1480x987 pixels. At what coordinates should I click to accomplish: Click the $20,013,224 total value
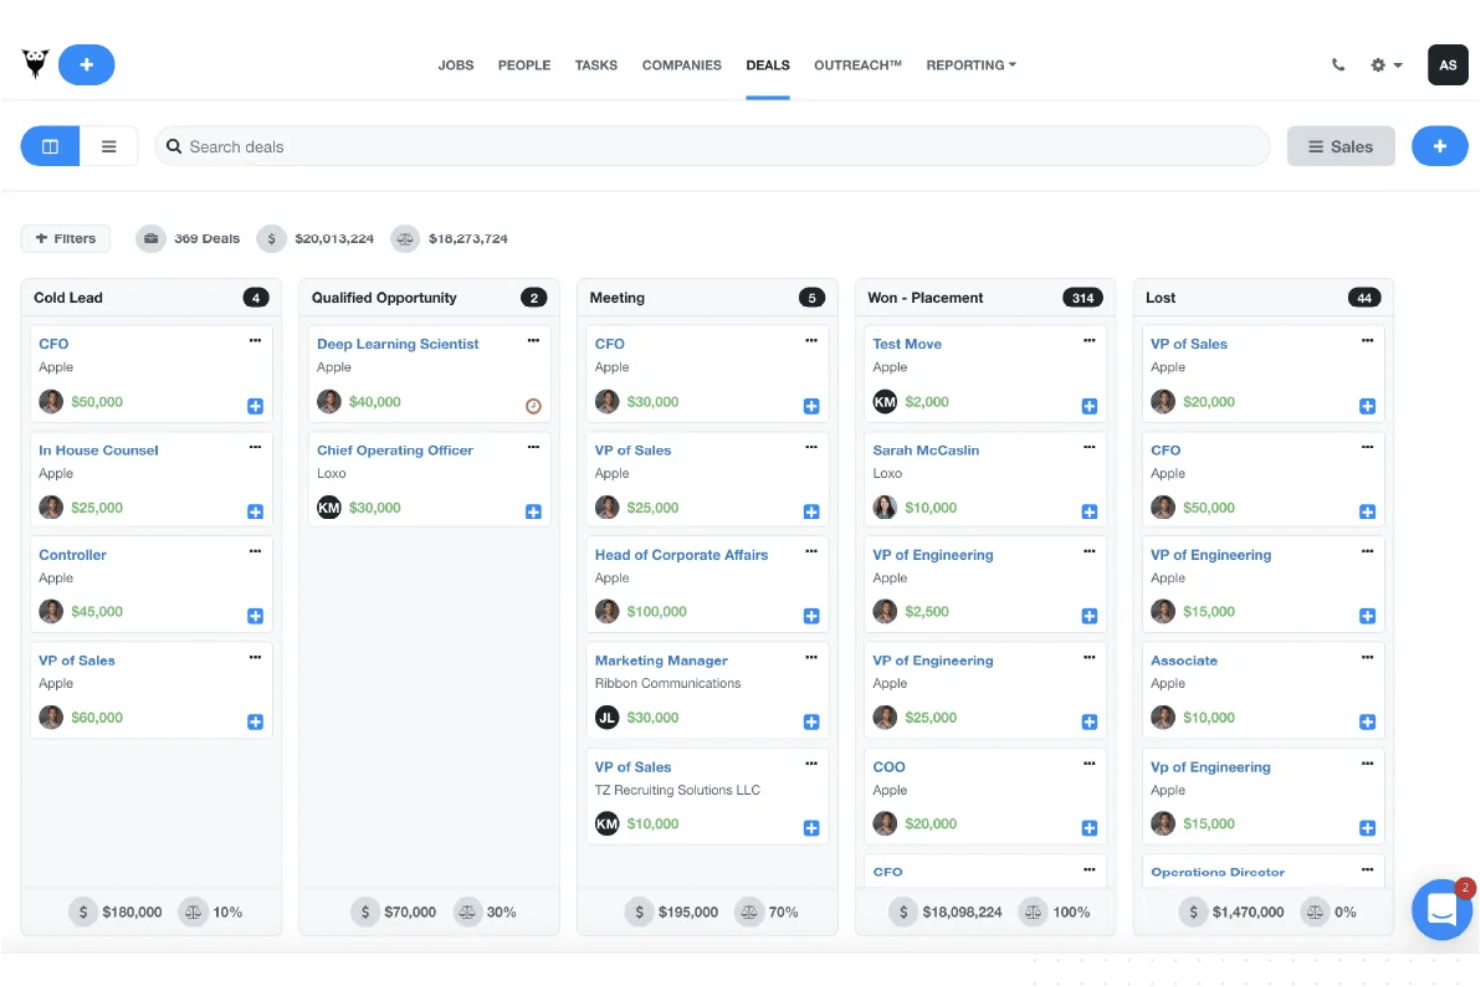tap(316, 239)
